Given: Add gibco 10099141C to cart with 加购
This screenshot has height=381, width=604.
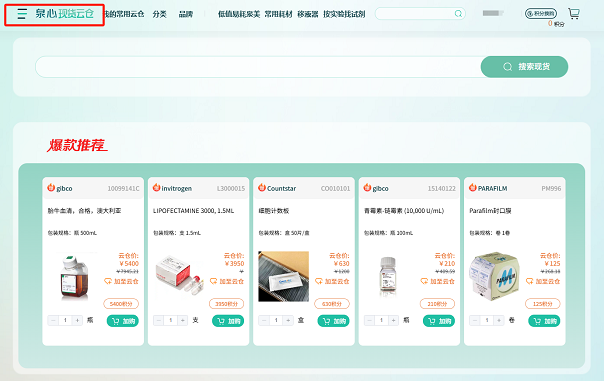Looking at the screenshot, I should pos(122,321).
